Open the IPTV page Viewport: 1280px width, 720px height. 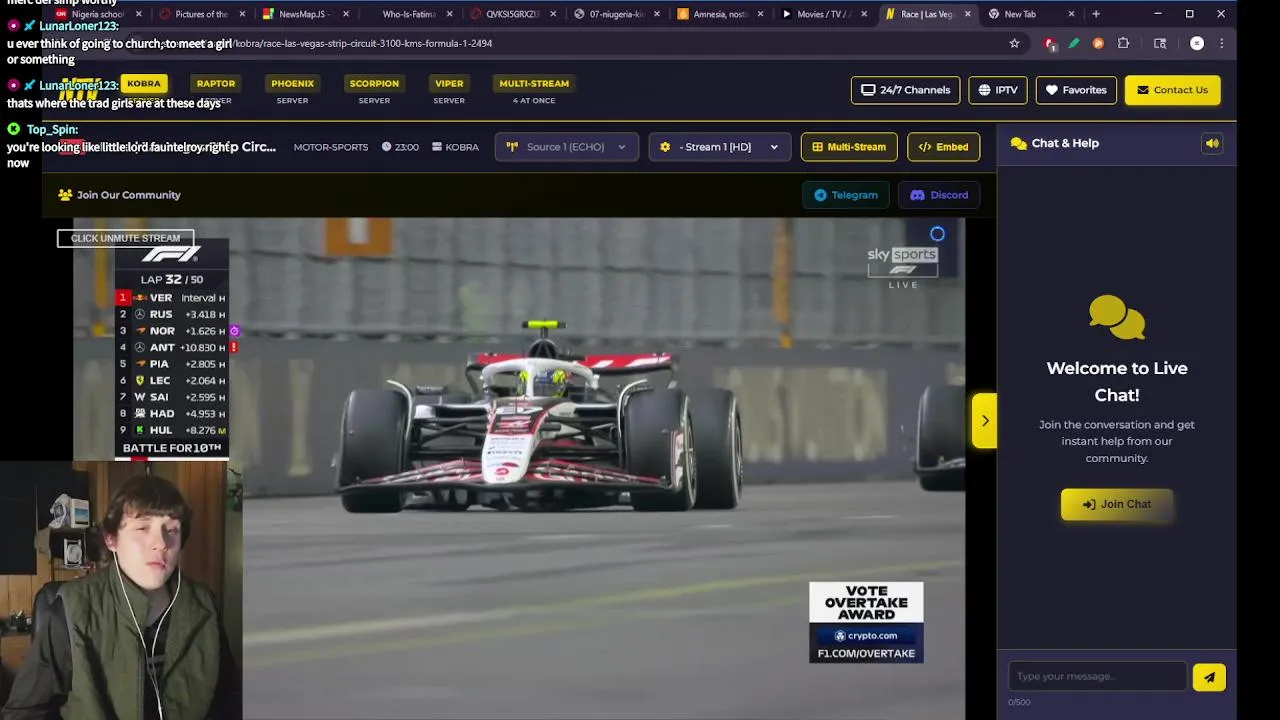pos(997,90)
